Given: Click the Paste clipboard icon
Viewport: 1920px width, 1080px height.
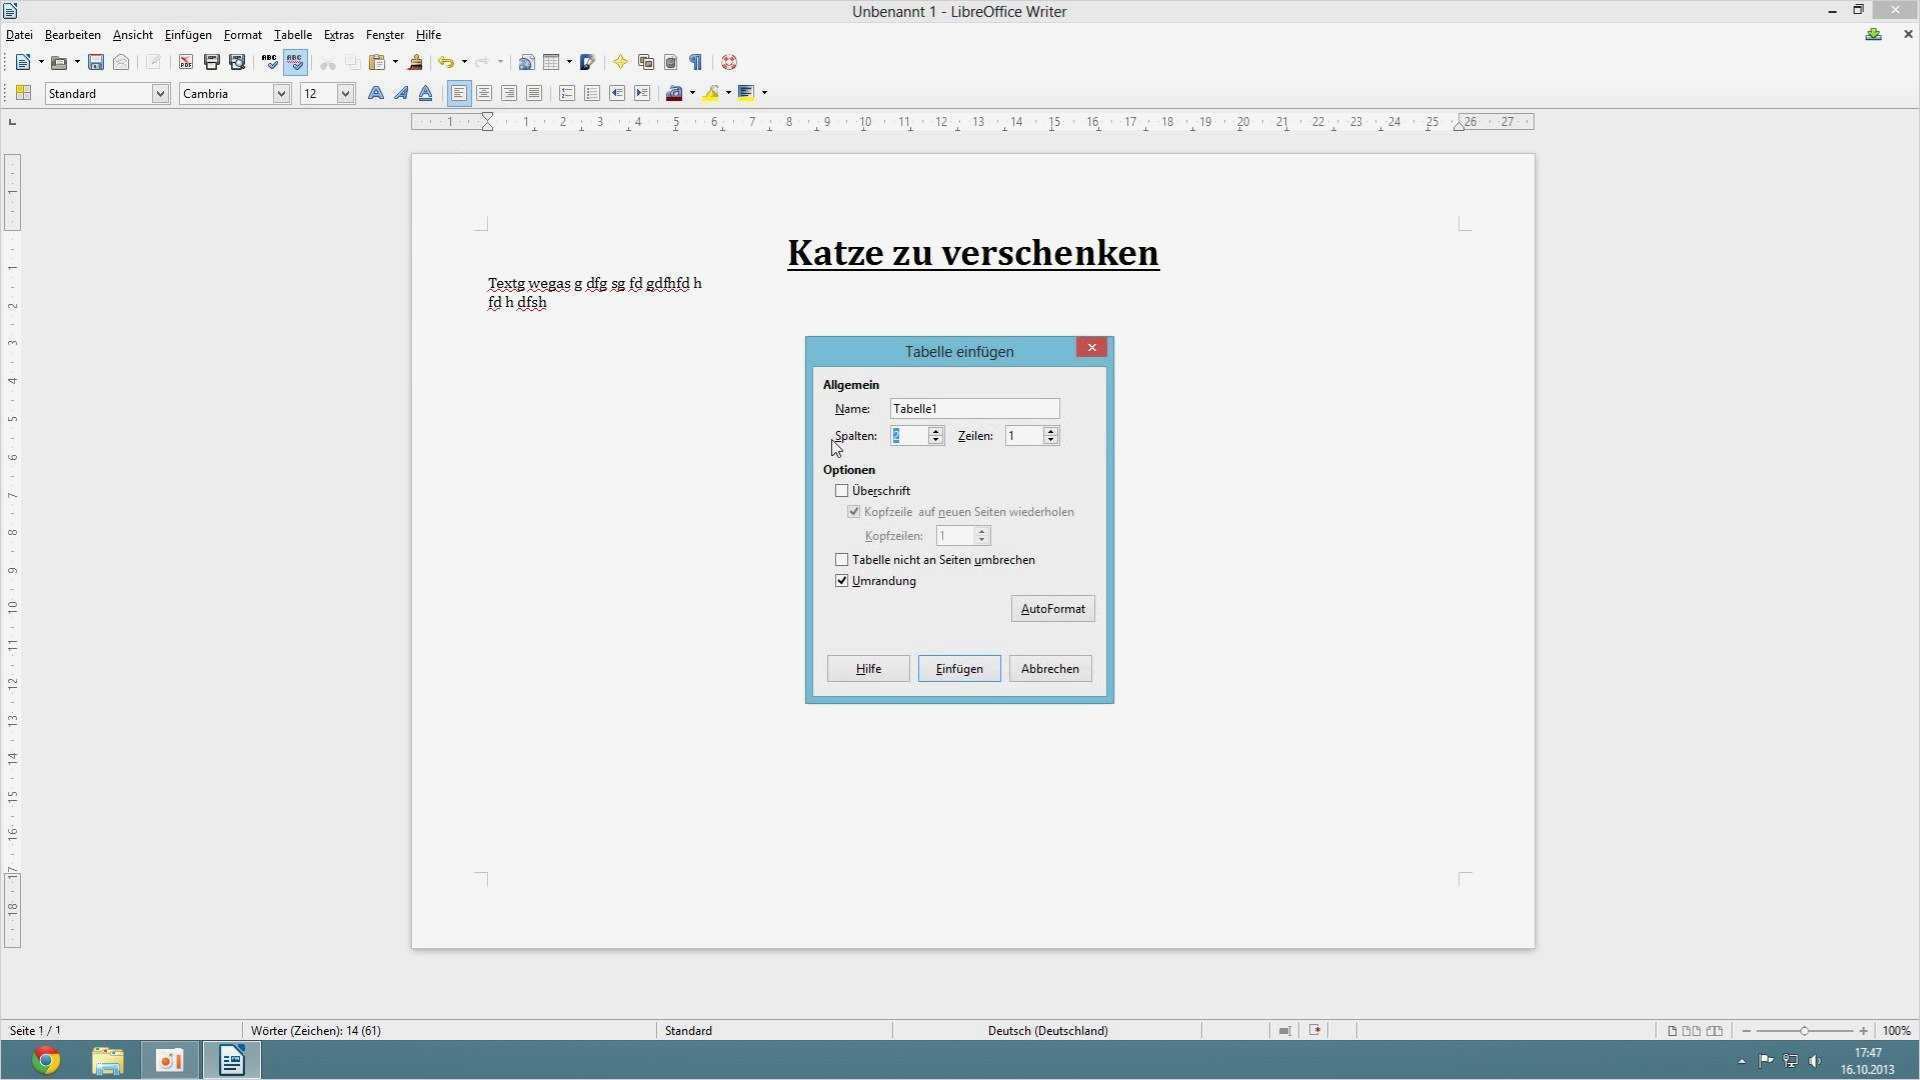Looking at the screenshot, I should click(x=377, y=62).
